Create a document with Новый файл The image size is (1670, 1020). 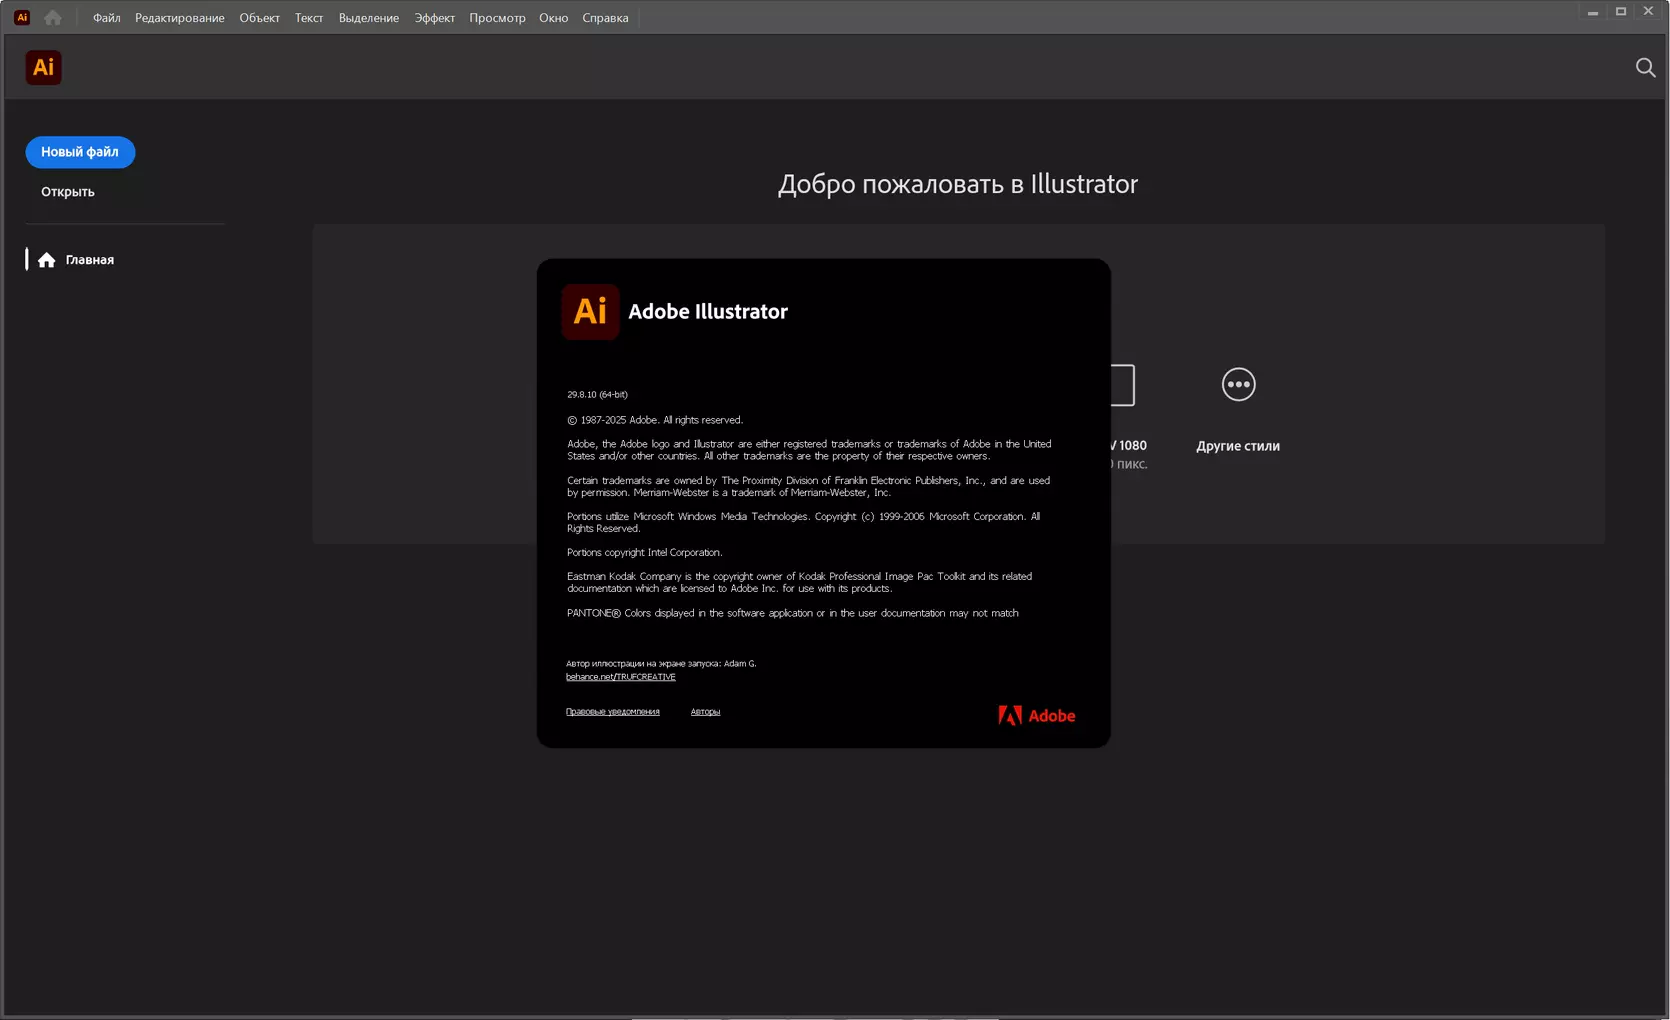tap(80, 152)
